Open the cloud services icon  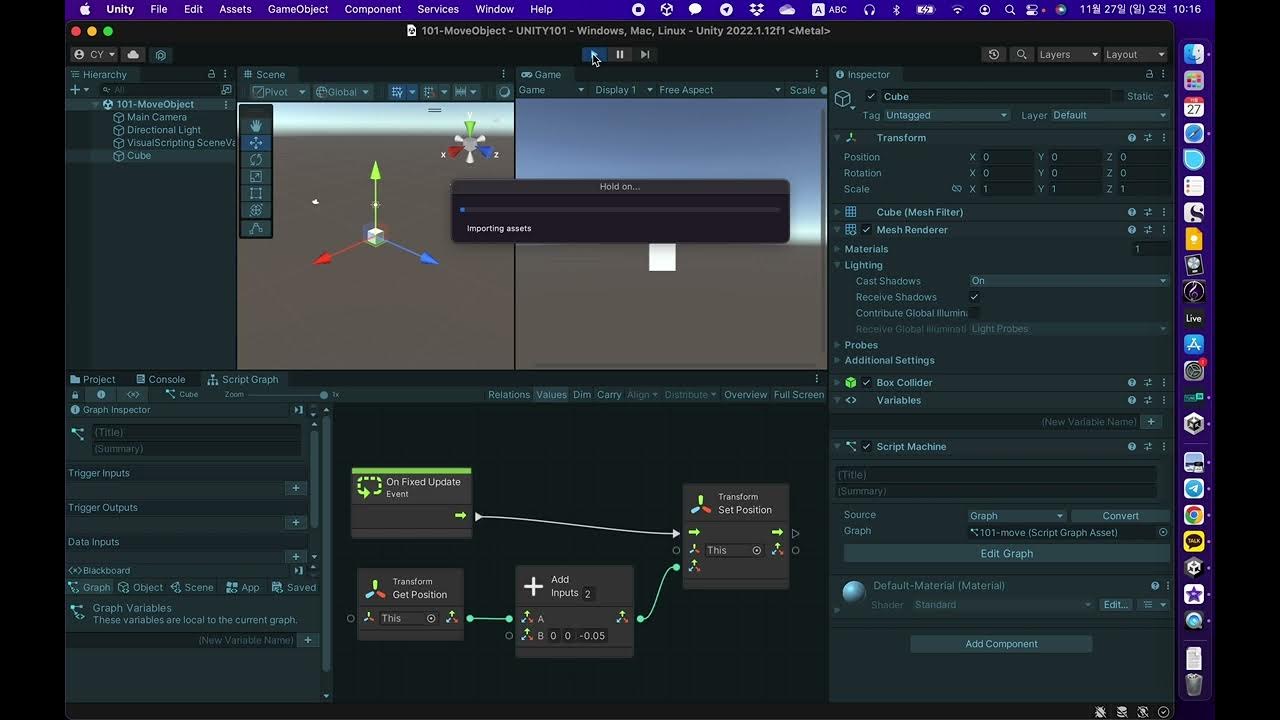[x=133, y=54]
